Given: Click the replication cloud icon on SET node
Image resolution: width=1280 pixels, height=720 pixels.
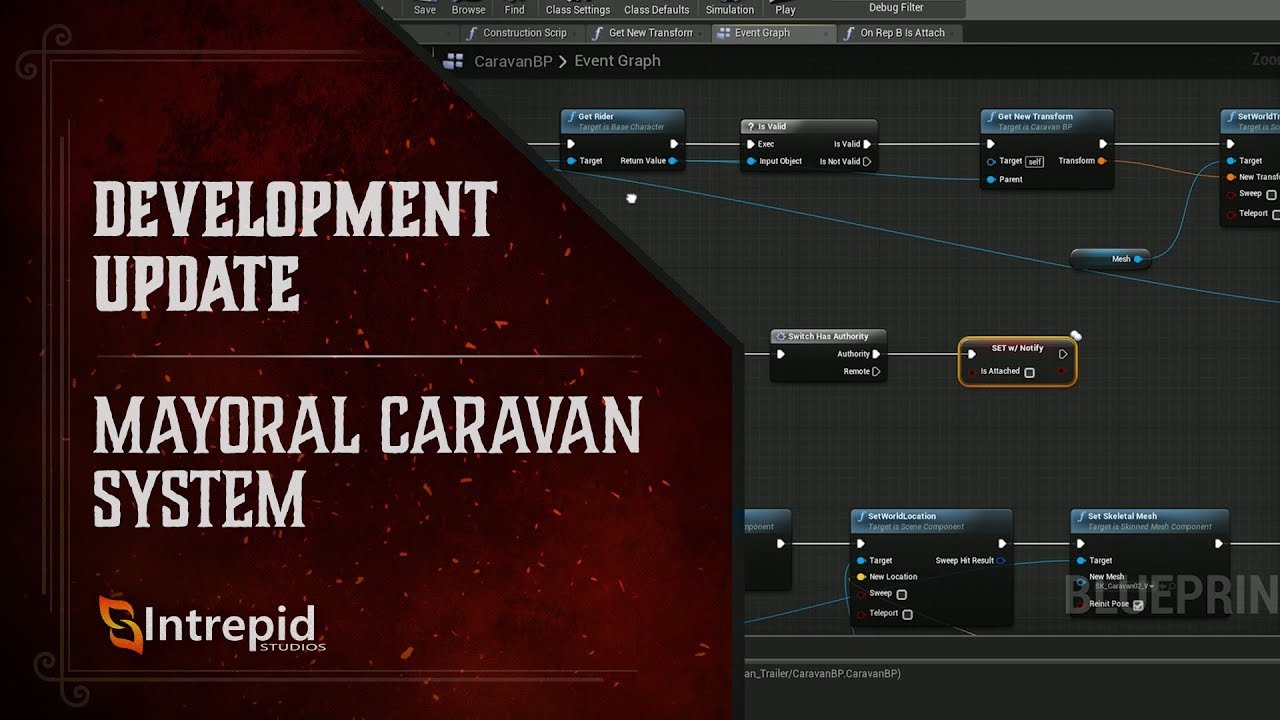Looking at the screenshot, I should tap(1075, 336).
